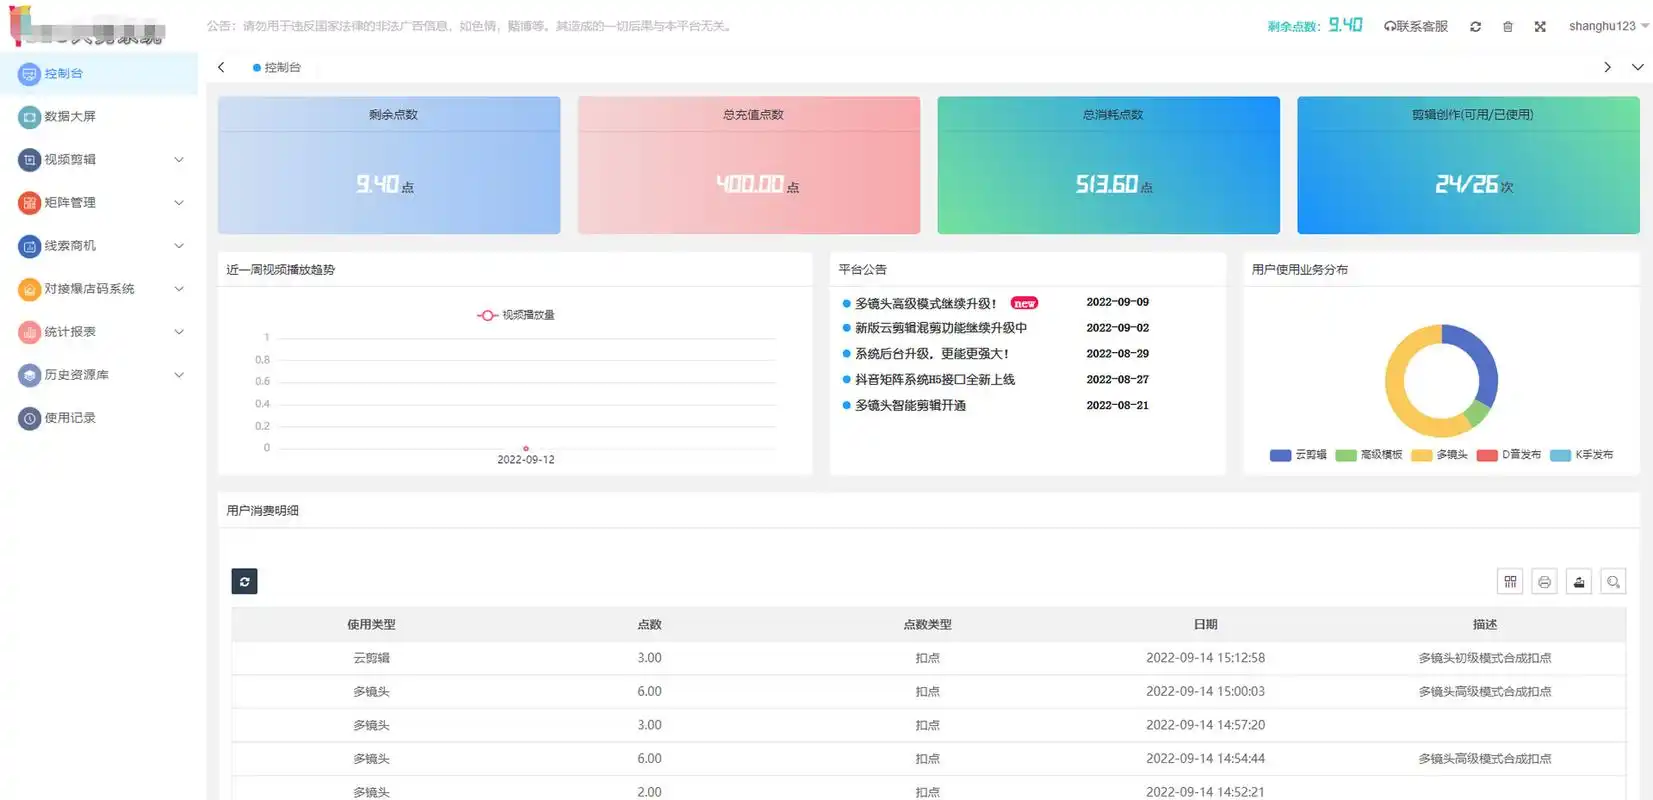This screenshot has width=1653, height=800.
Task: Click the 描述 column header
Action: (x=1484, y=625)
